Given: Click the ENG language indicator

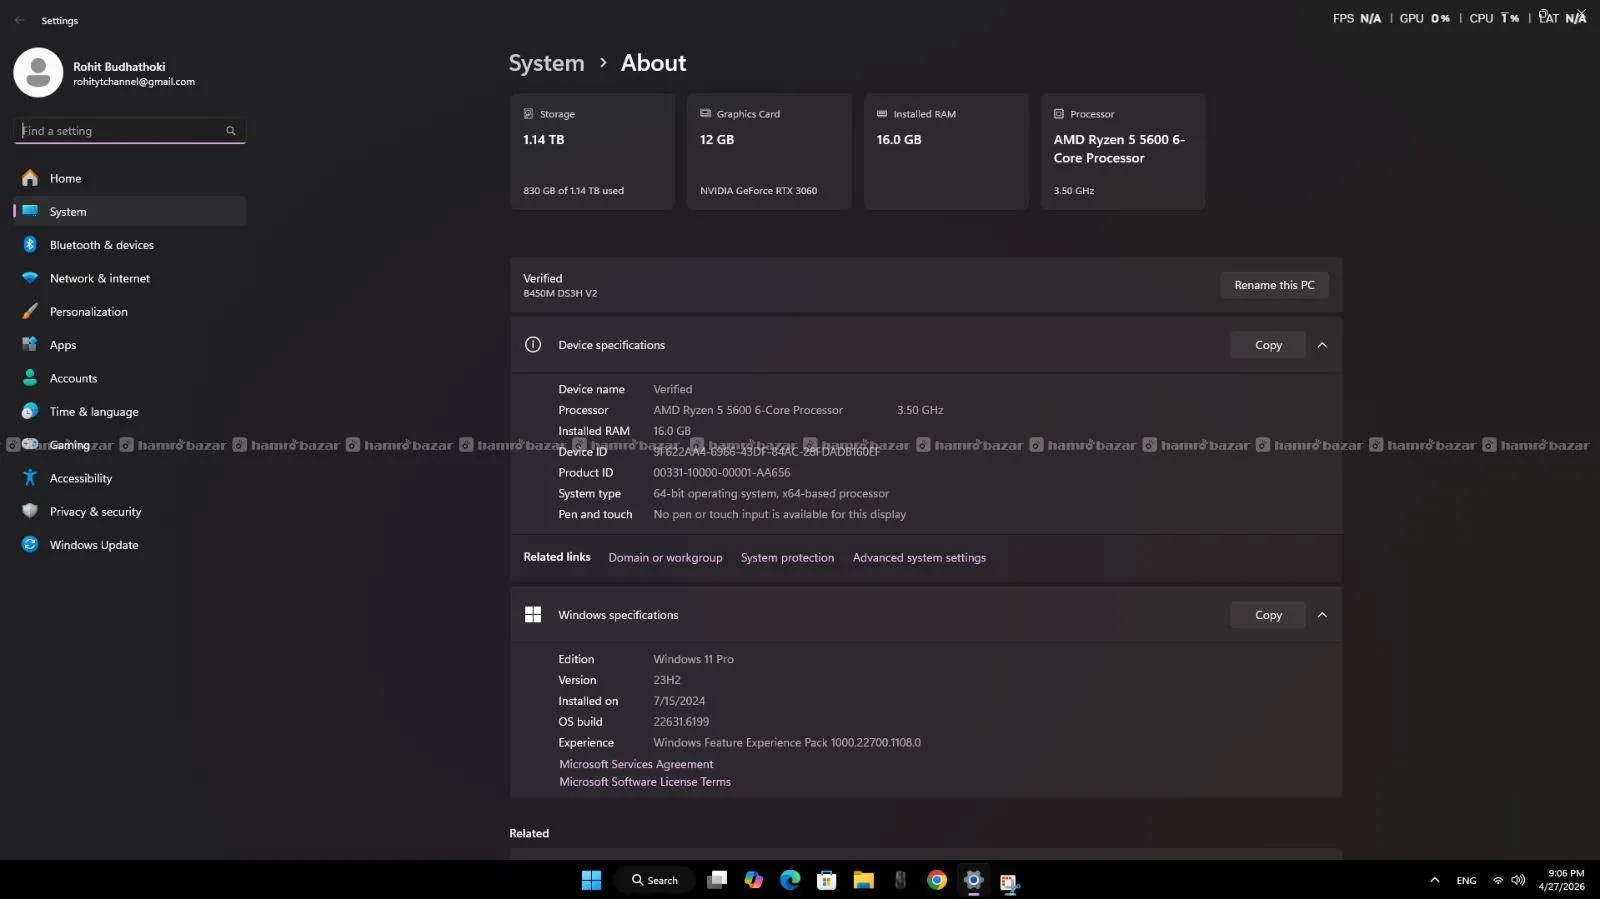Looking at the screenshot, I should click(x=1466, y=881).
